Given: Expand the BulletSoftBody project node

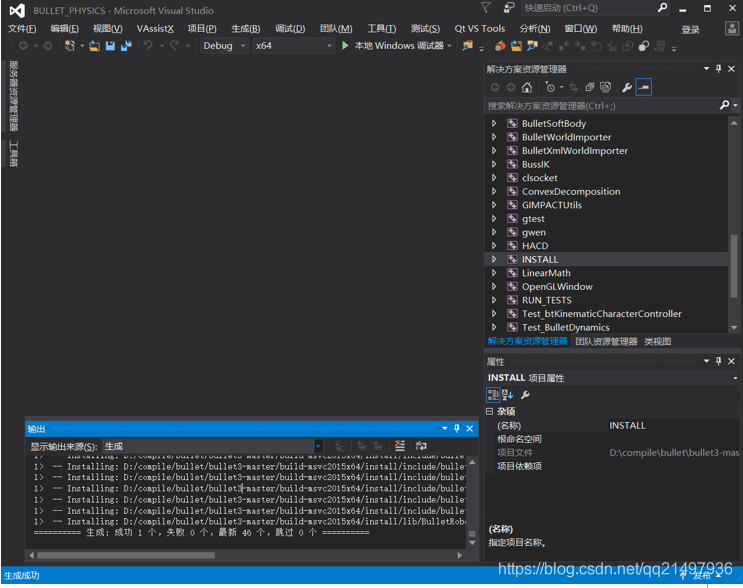Looking at the screenshot, I should [494, 123].
